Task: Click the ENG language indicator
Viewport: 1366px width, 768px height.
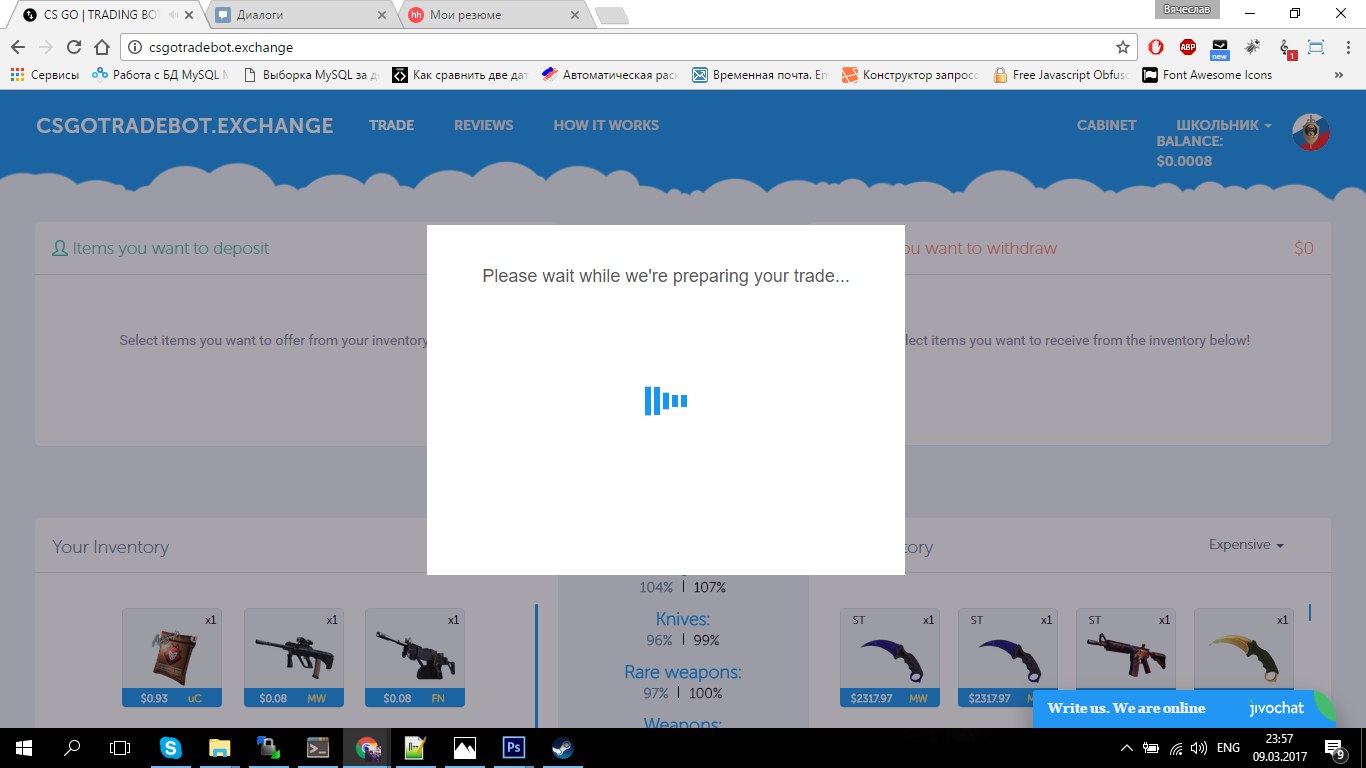Action: coord(1228,747)
